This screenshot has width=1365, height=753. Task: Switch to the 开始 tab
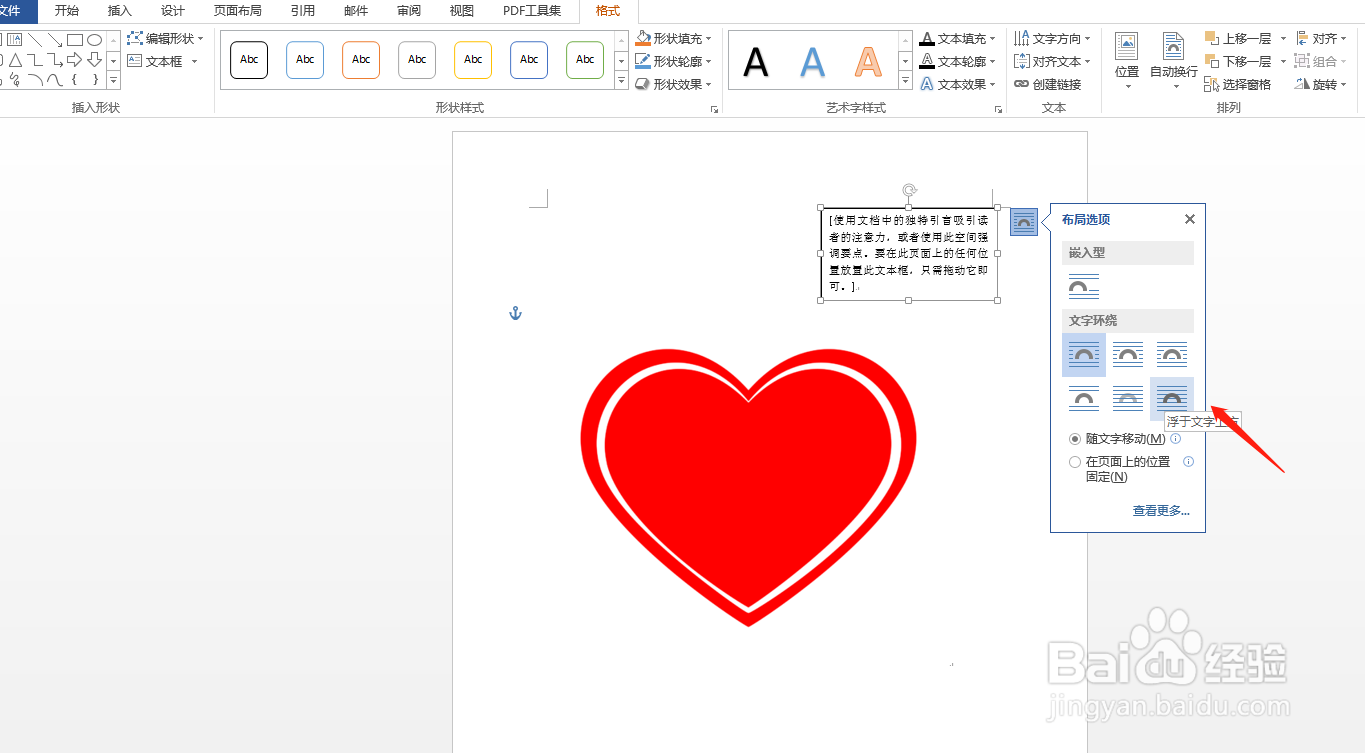pos(67,11)
